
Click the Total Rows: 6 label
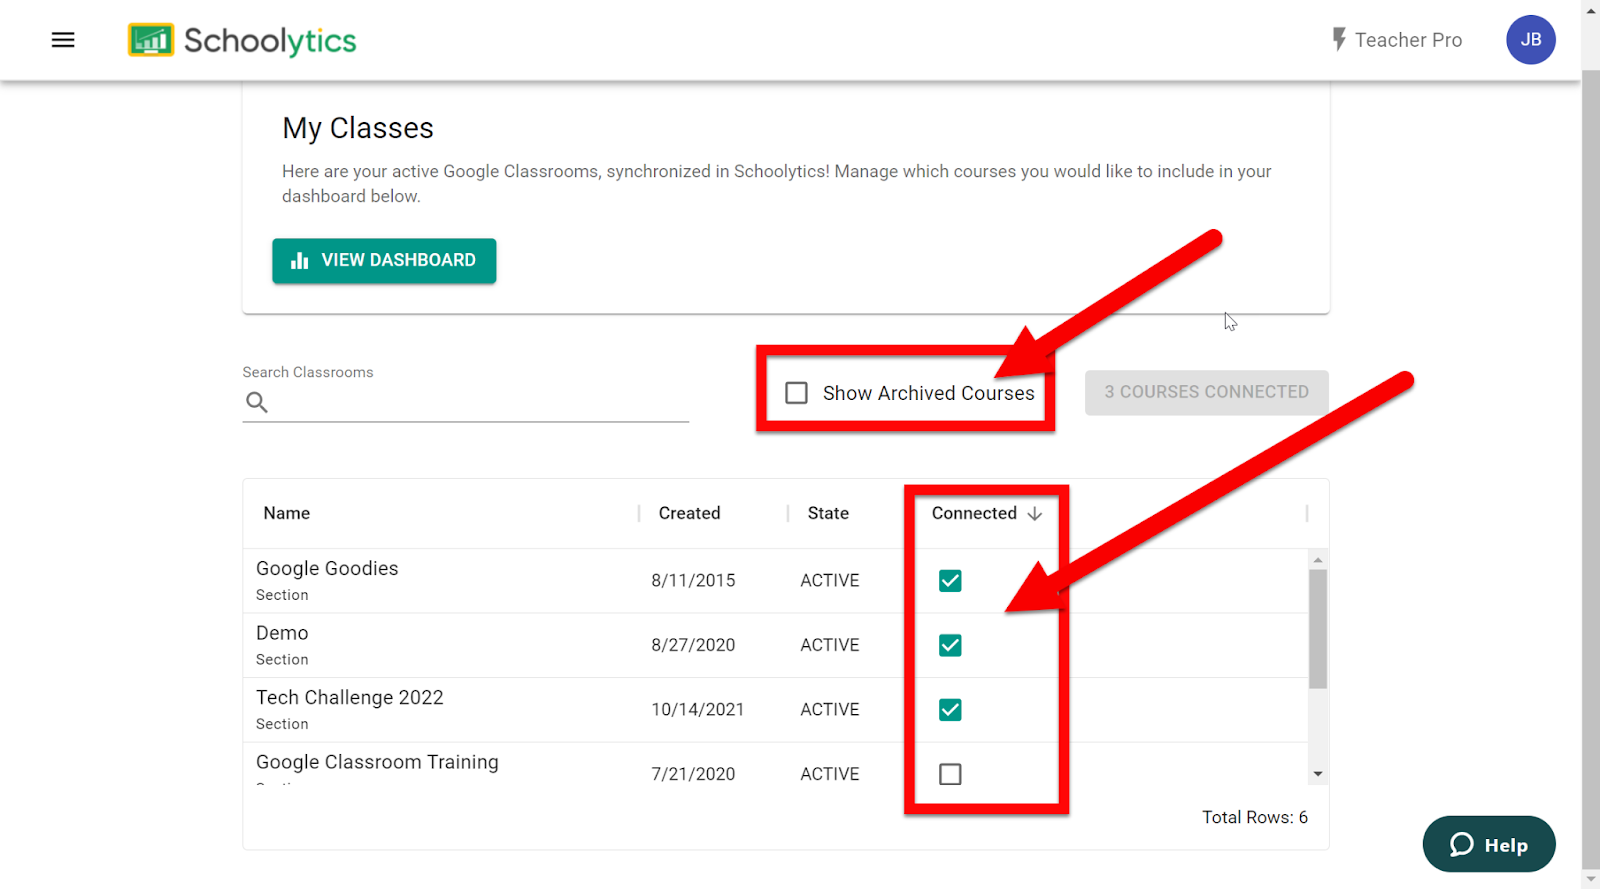coord(1255,818)
